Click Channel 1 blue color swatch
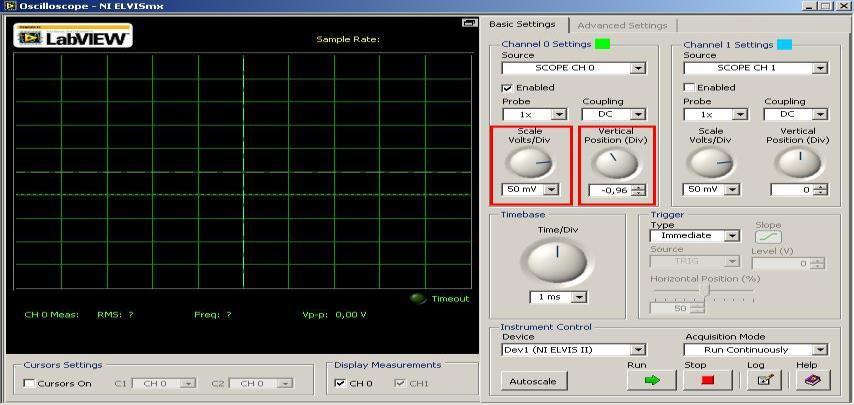Screen dimensions: 854x405 click(x=785, y=44)
